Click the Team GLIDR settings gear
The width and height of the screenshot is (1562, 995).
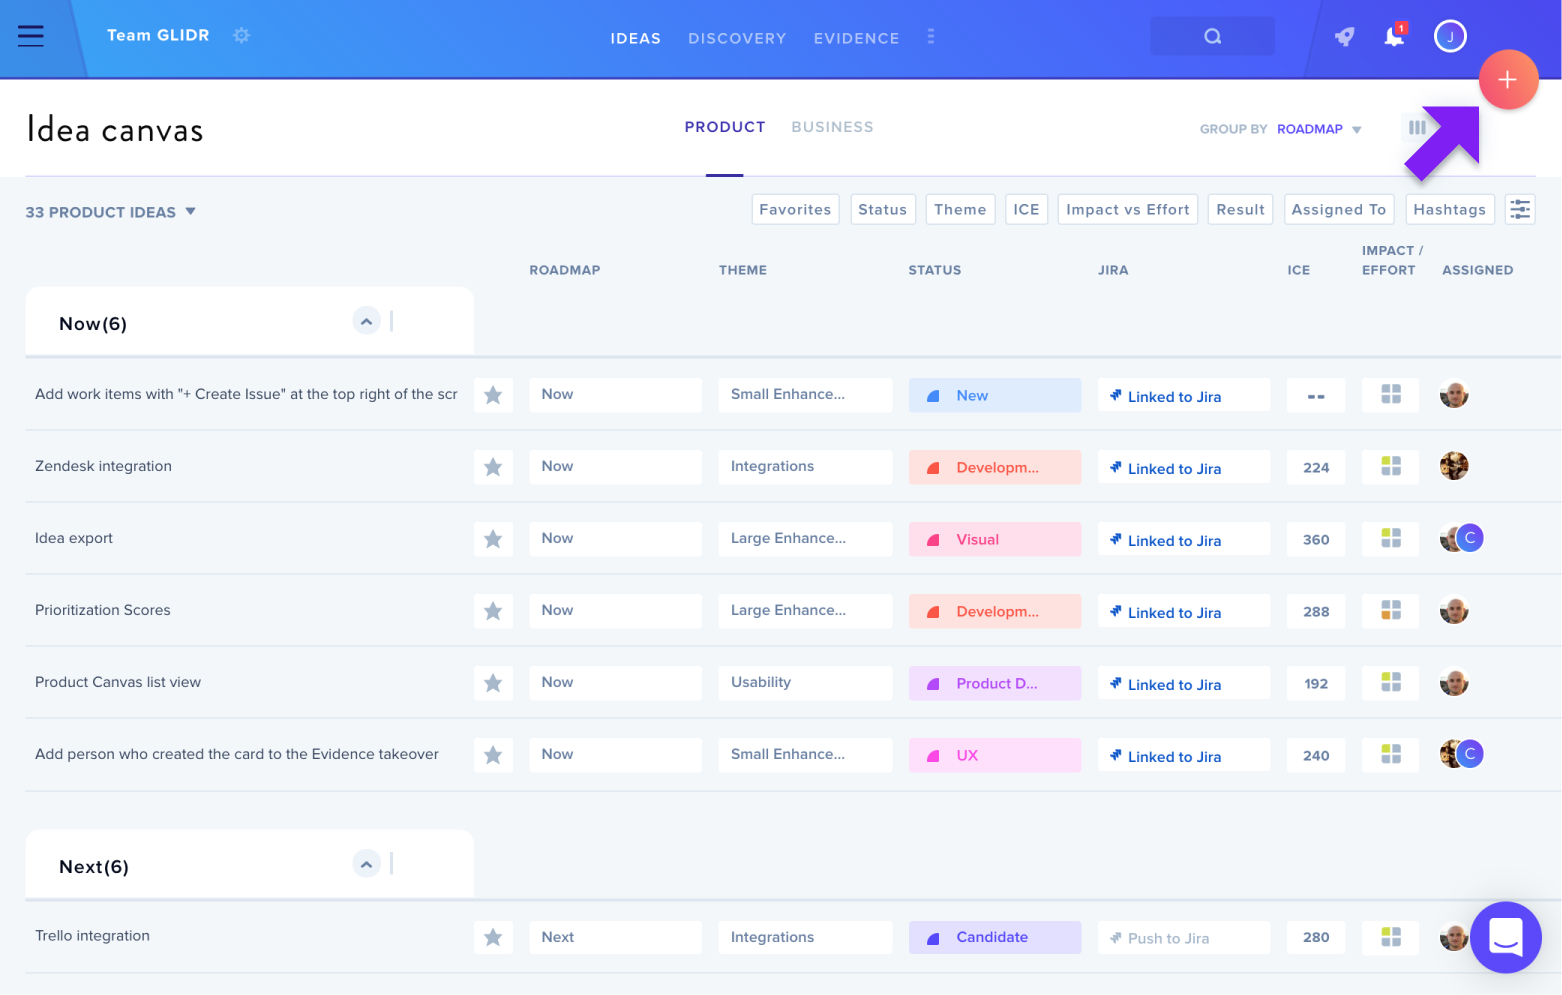click(x=241, y=36)
